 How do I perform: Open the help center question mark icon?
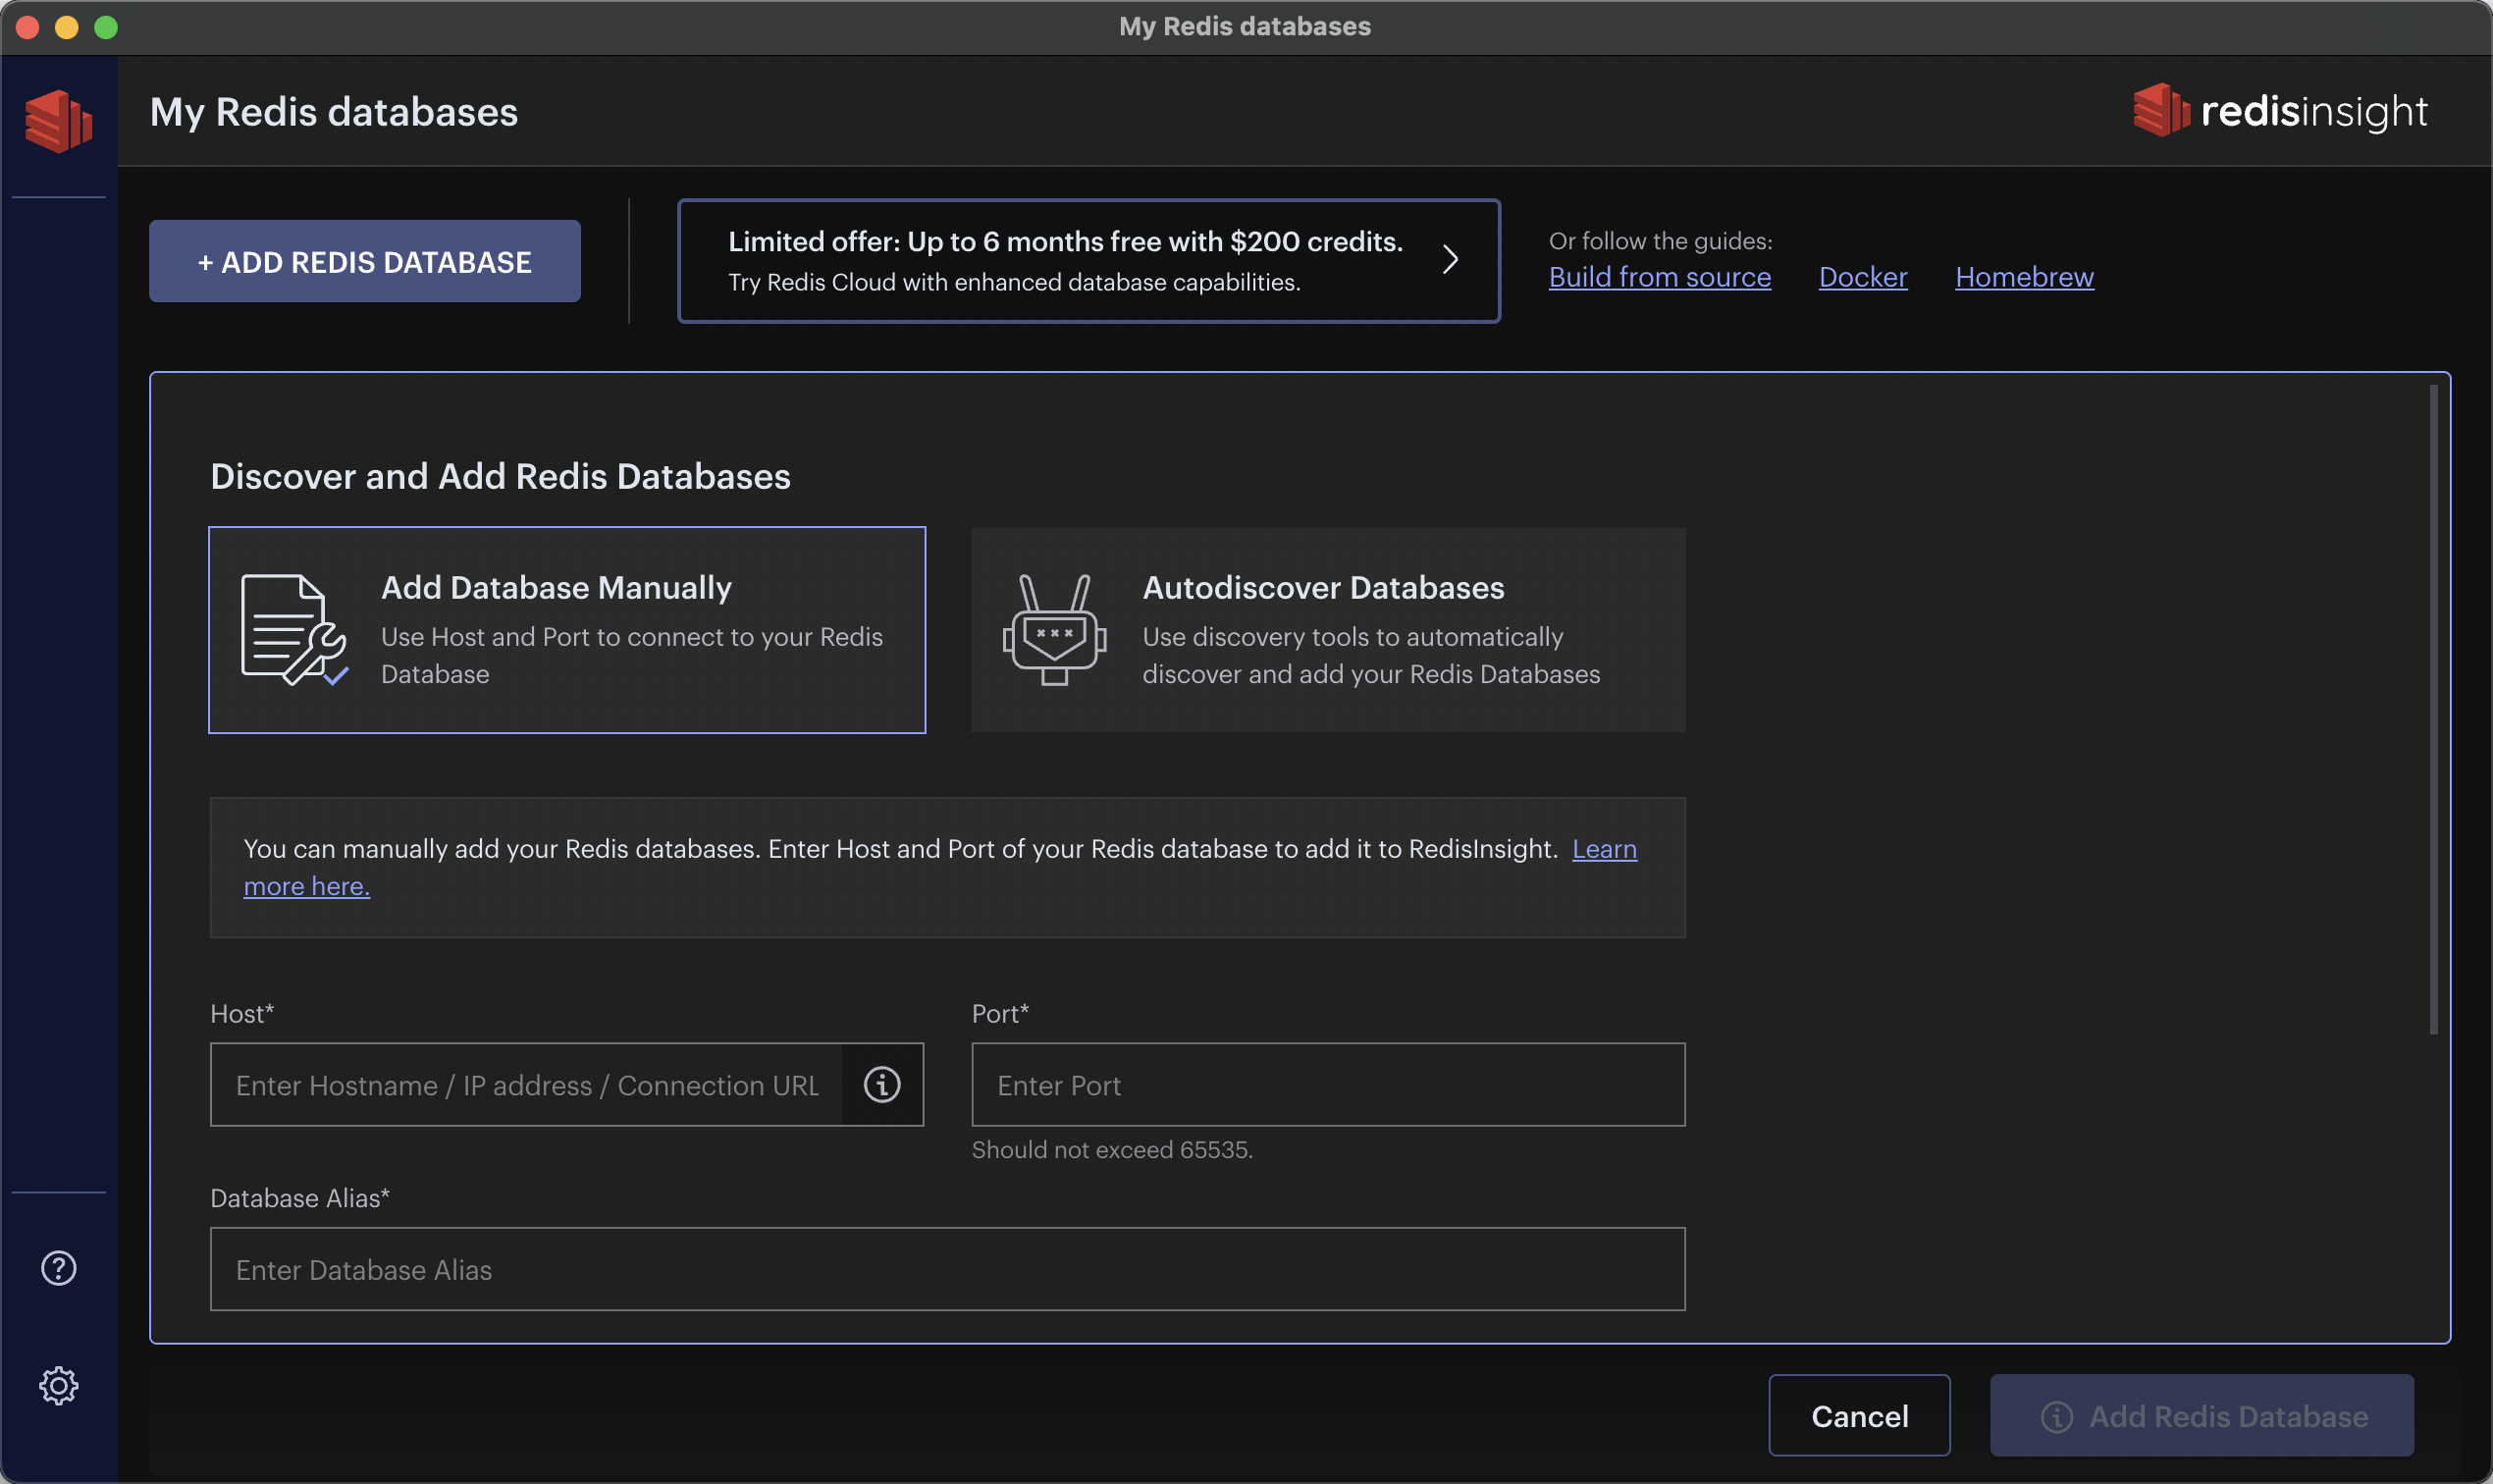pos(58,1268)
